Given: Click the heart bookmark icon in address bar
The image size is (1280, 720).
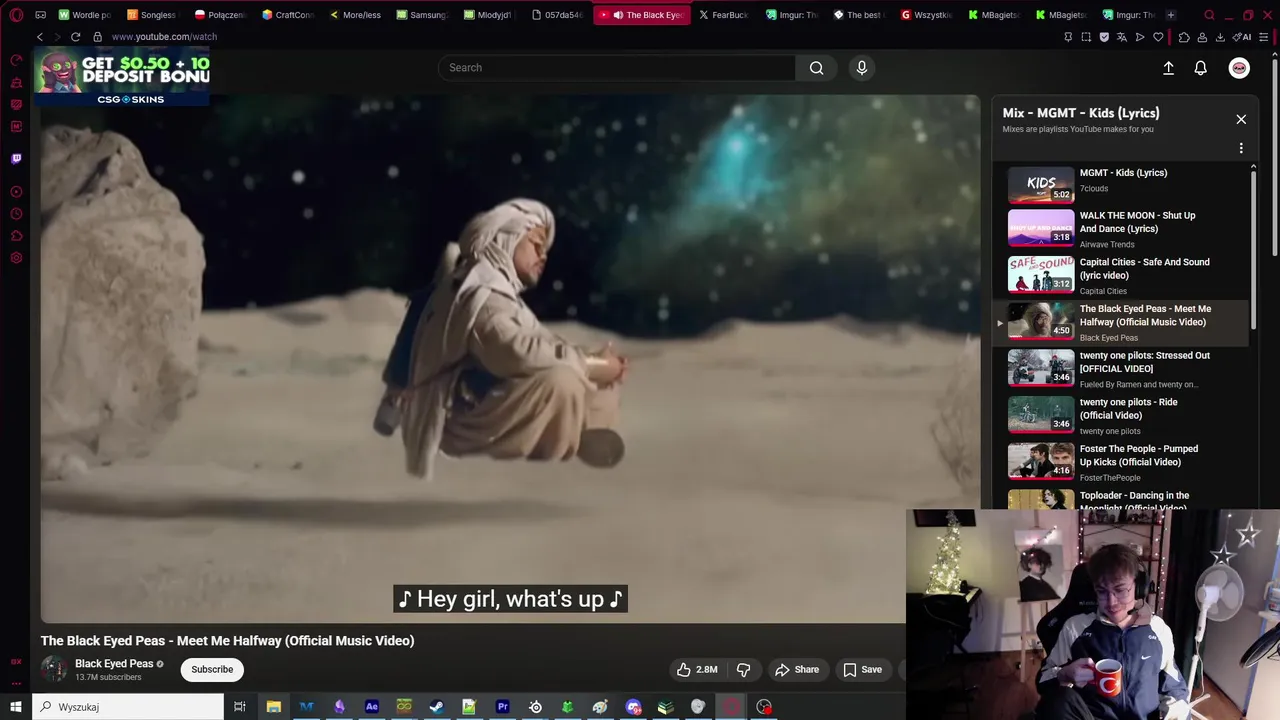Looking at the screenshot, I should [x=1158, y=37].
